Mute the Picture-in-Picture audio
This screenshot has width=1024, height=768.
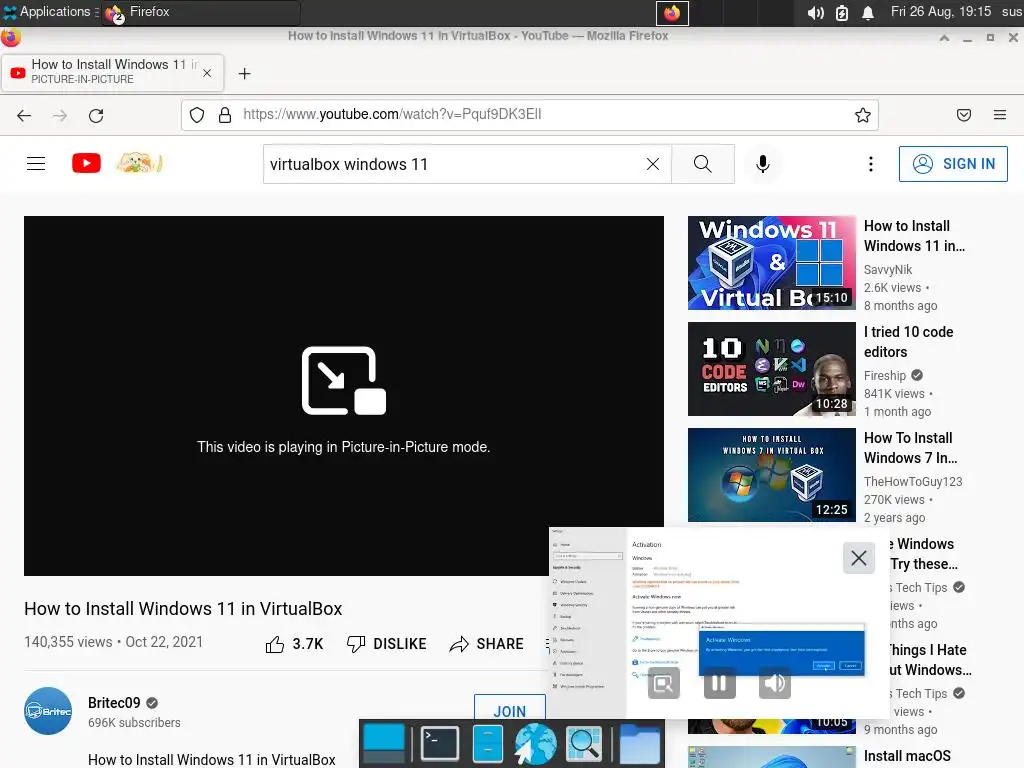click(x=775, y=683)
